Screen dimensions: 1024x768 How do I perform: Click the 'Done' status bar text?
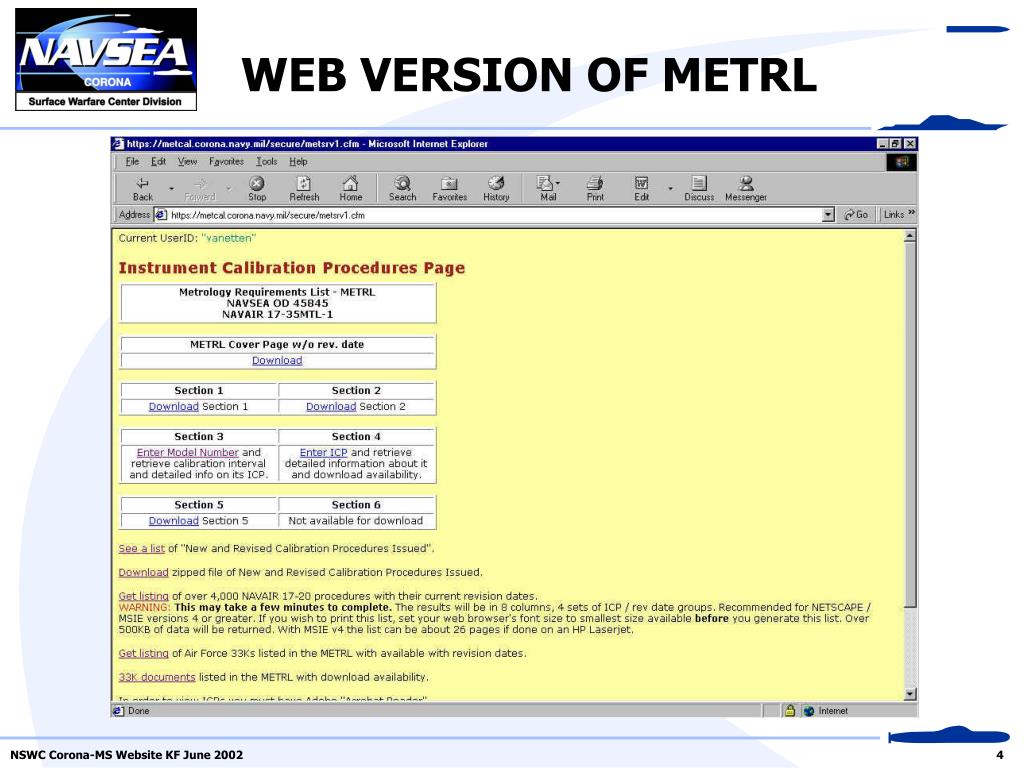point(138,711)
